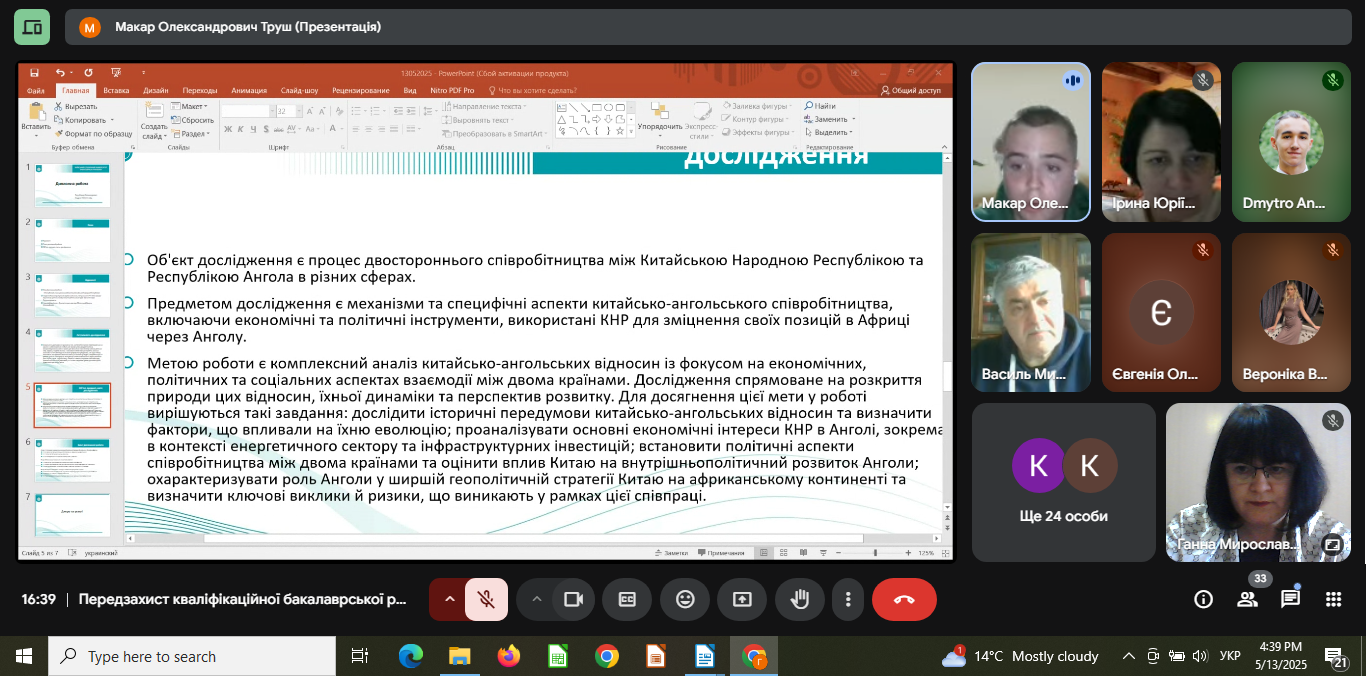Viewport: 1366px width, 676px height.
Task: Open meeting details info icon
Action: click(1204, 599)
